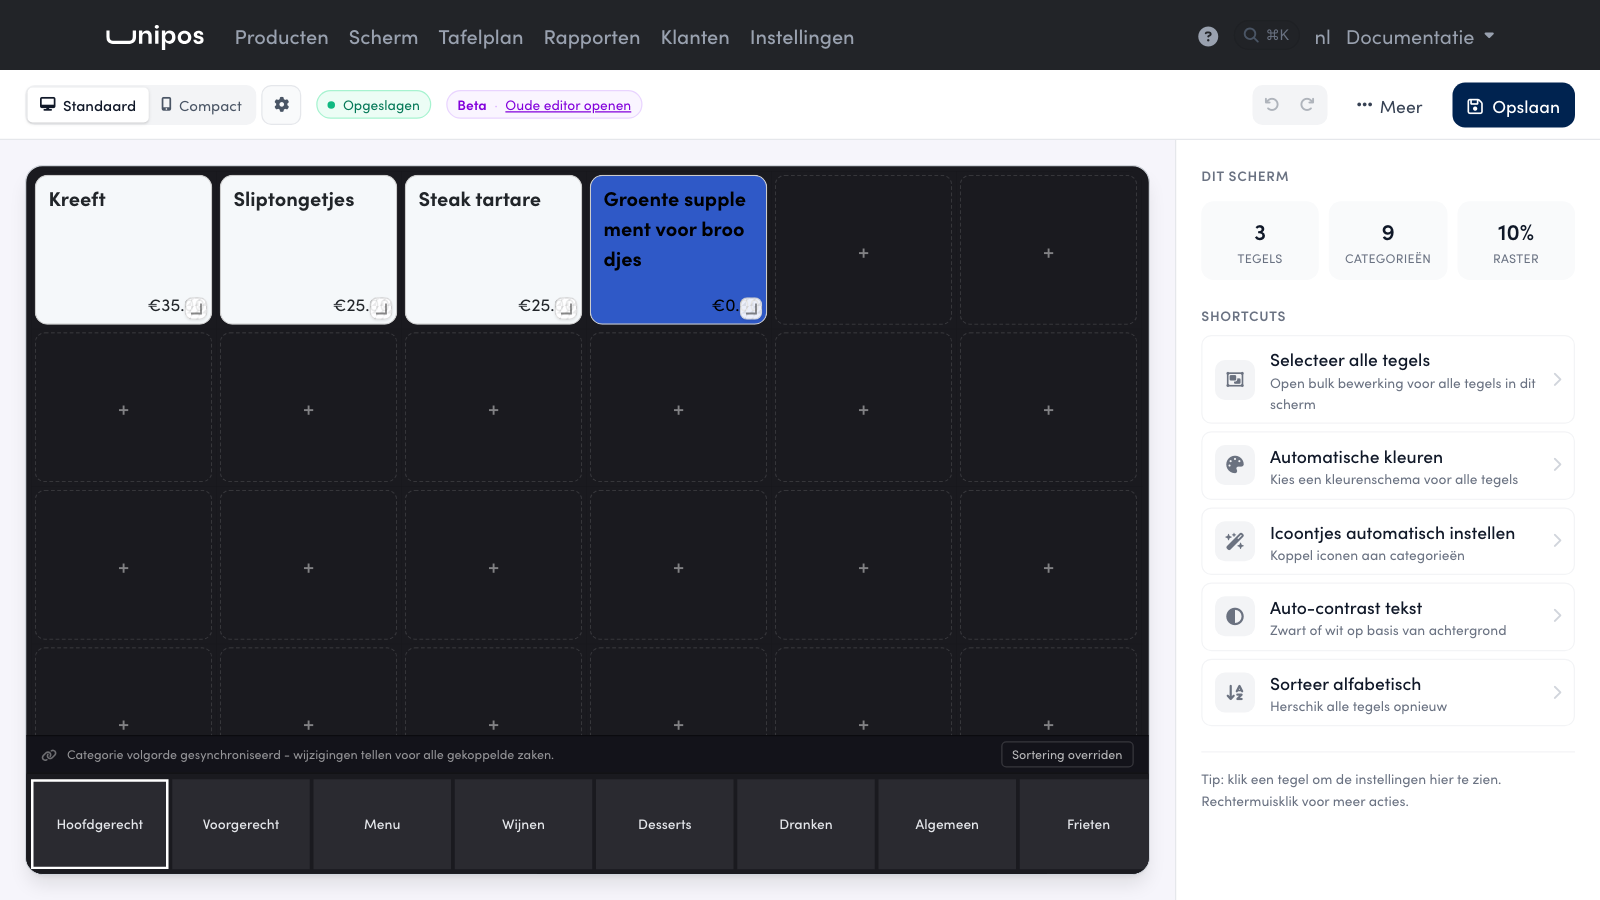Click the small square icon on the Kreeft tile
Screen dimensions: 1600x900
click(196, 308)
